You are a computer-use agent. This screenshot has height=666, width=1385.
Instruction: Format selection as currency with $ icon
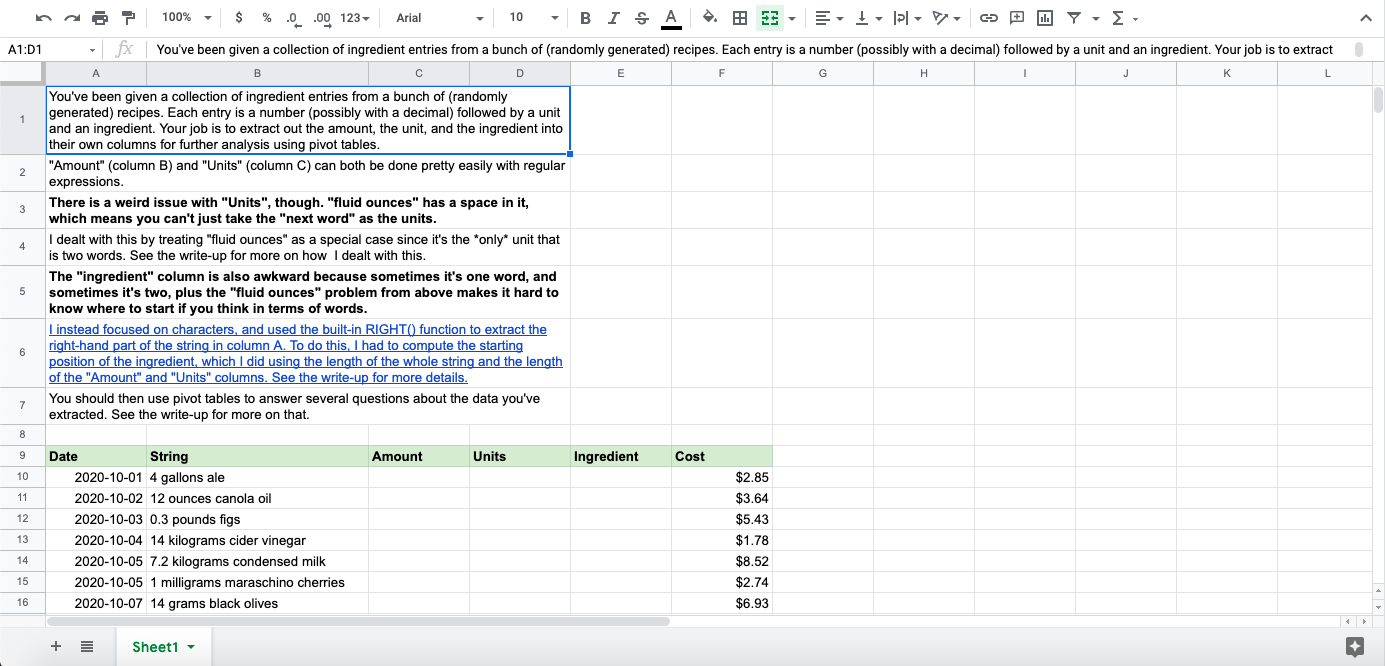tap(239, 18)
